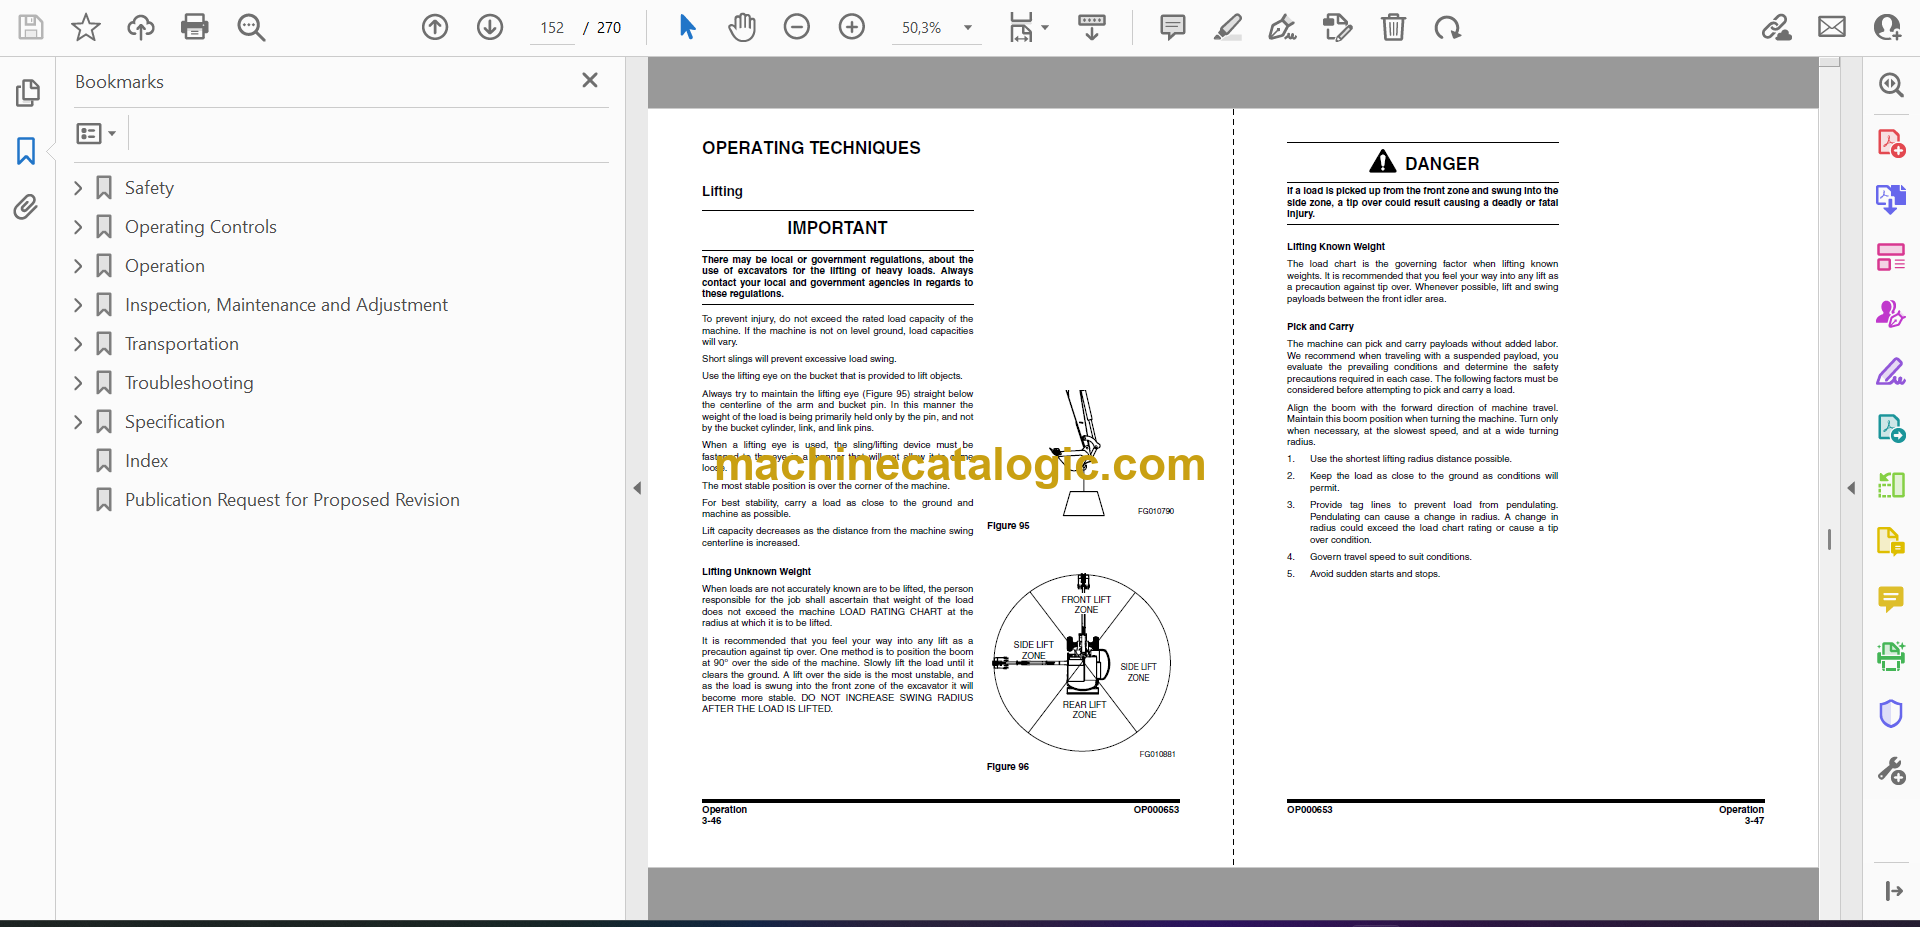Send file by email envelope icon
This screenshot has height=927, width=1920.
pyautogui.click(x=1832, y=27)
